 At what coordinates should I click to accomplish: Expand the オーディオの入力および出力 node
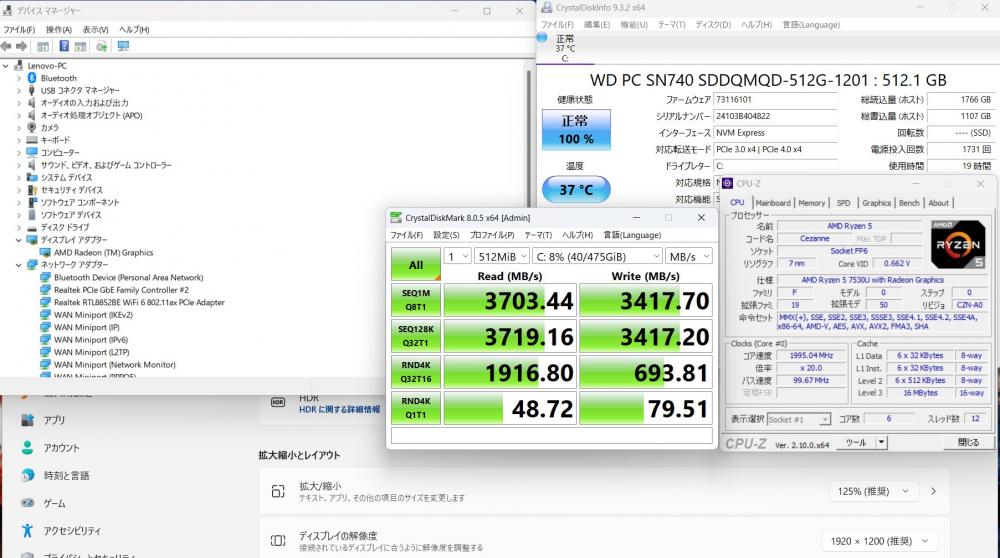coord(18,103)
